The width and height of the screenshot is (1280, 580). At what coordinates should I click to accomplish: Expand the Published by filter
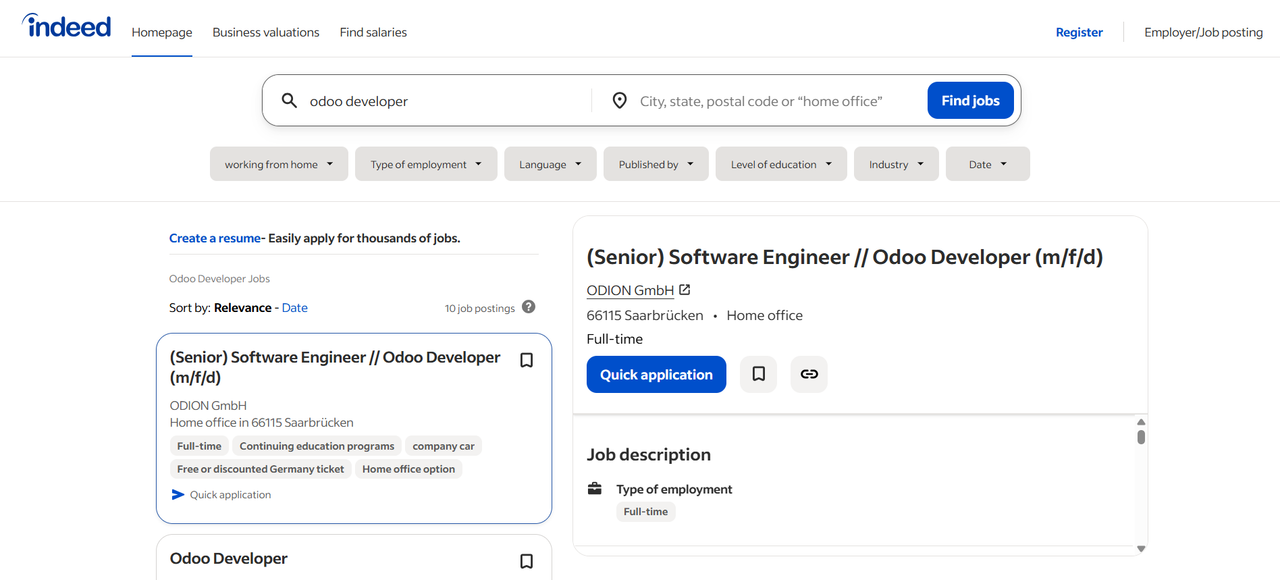click(656, 164)
